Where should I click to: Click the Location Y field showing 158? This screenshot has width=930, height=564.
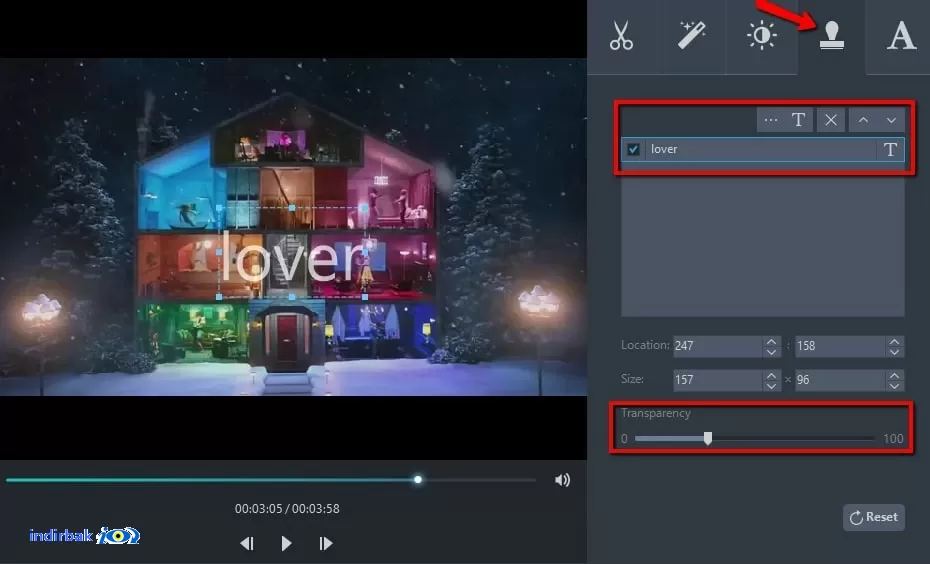[840, 346]
